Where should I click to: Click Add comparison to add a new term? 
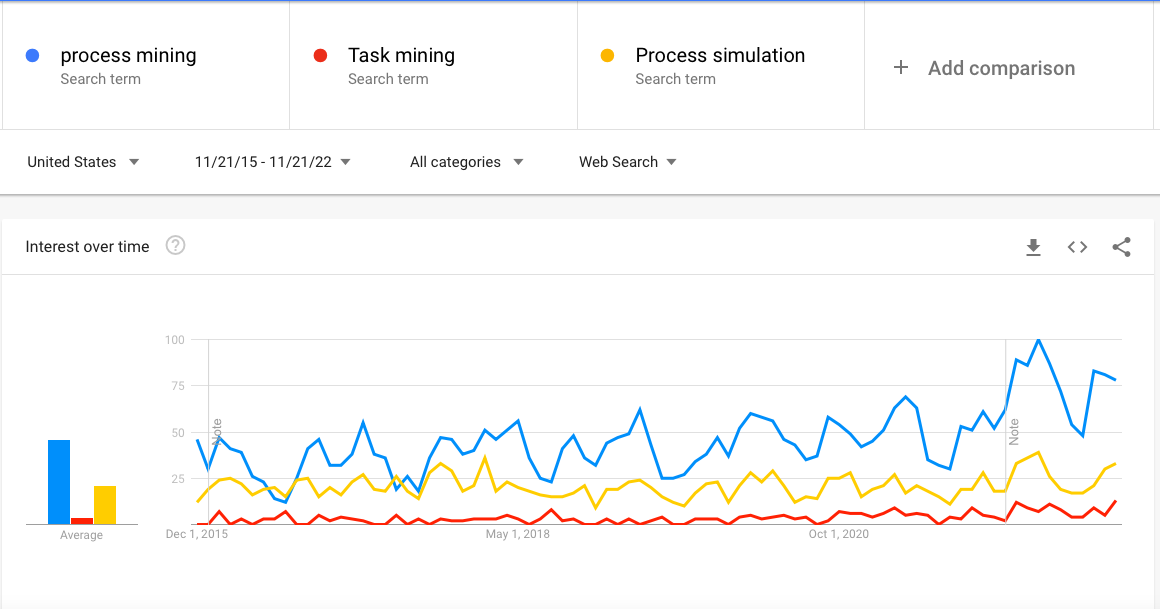pyautogui.click(x=1001, y=68)
